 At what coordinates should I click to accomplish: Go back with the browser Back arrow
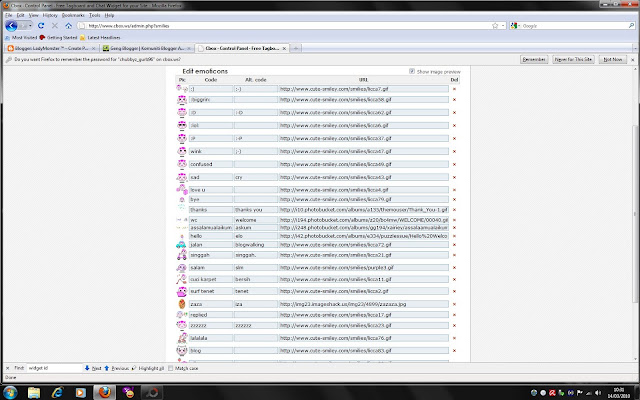point(11,26)
